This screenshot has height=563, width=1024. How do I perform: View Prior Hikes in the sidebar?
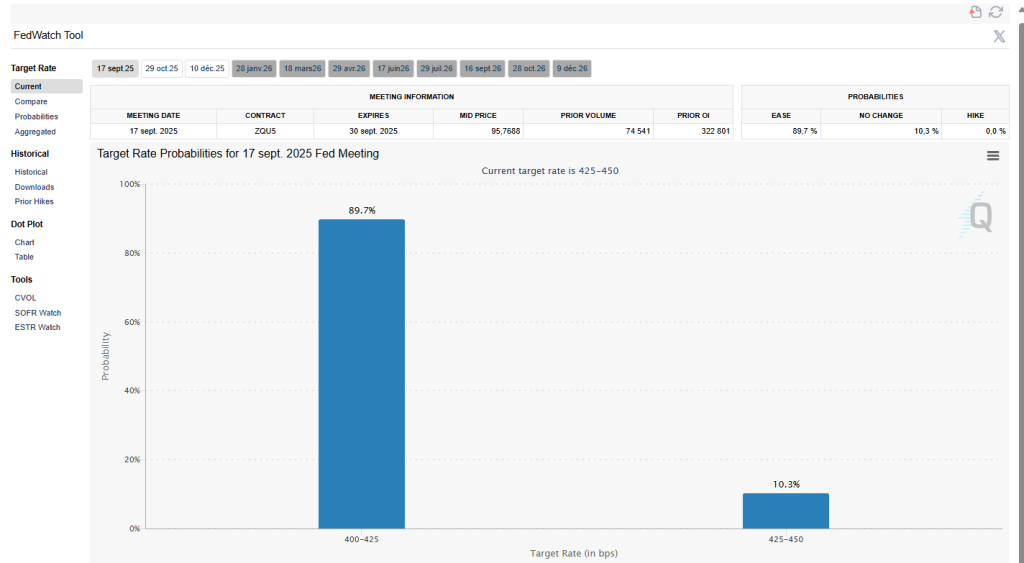click(x=34, y=202)
